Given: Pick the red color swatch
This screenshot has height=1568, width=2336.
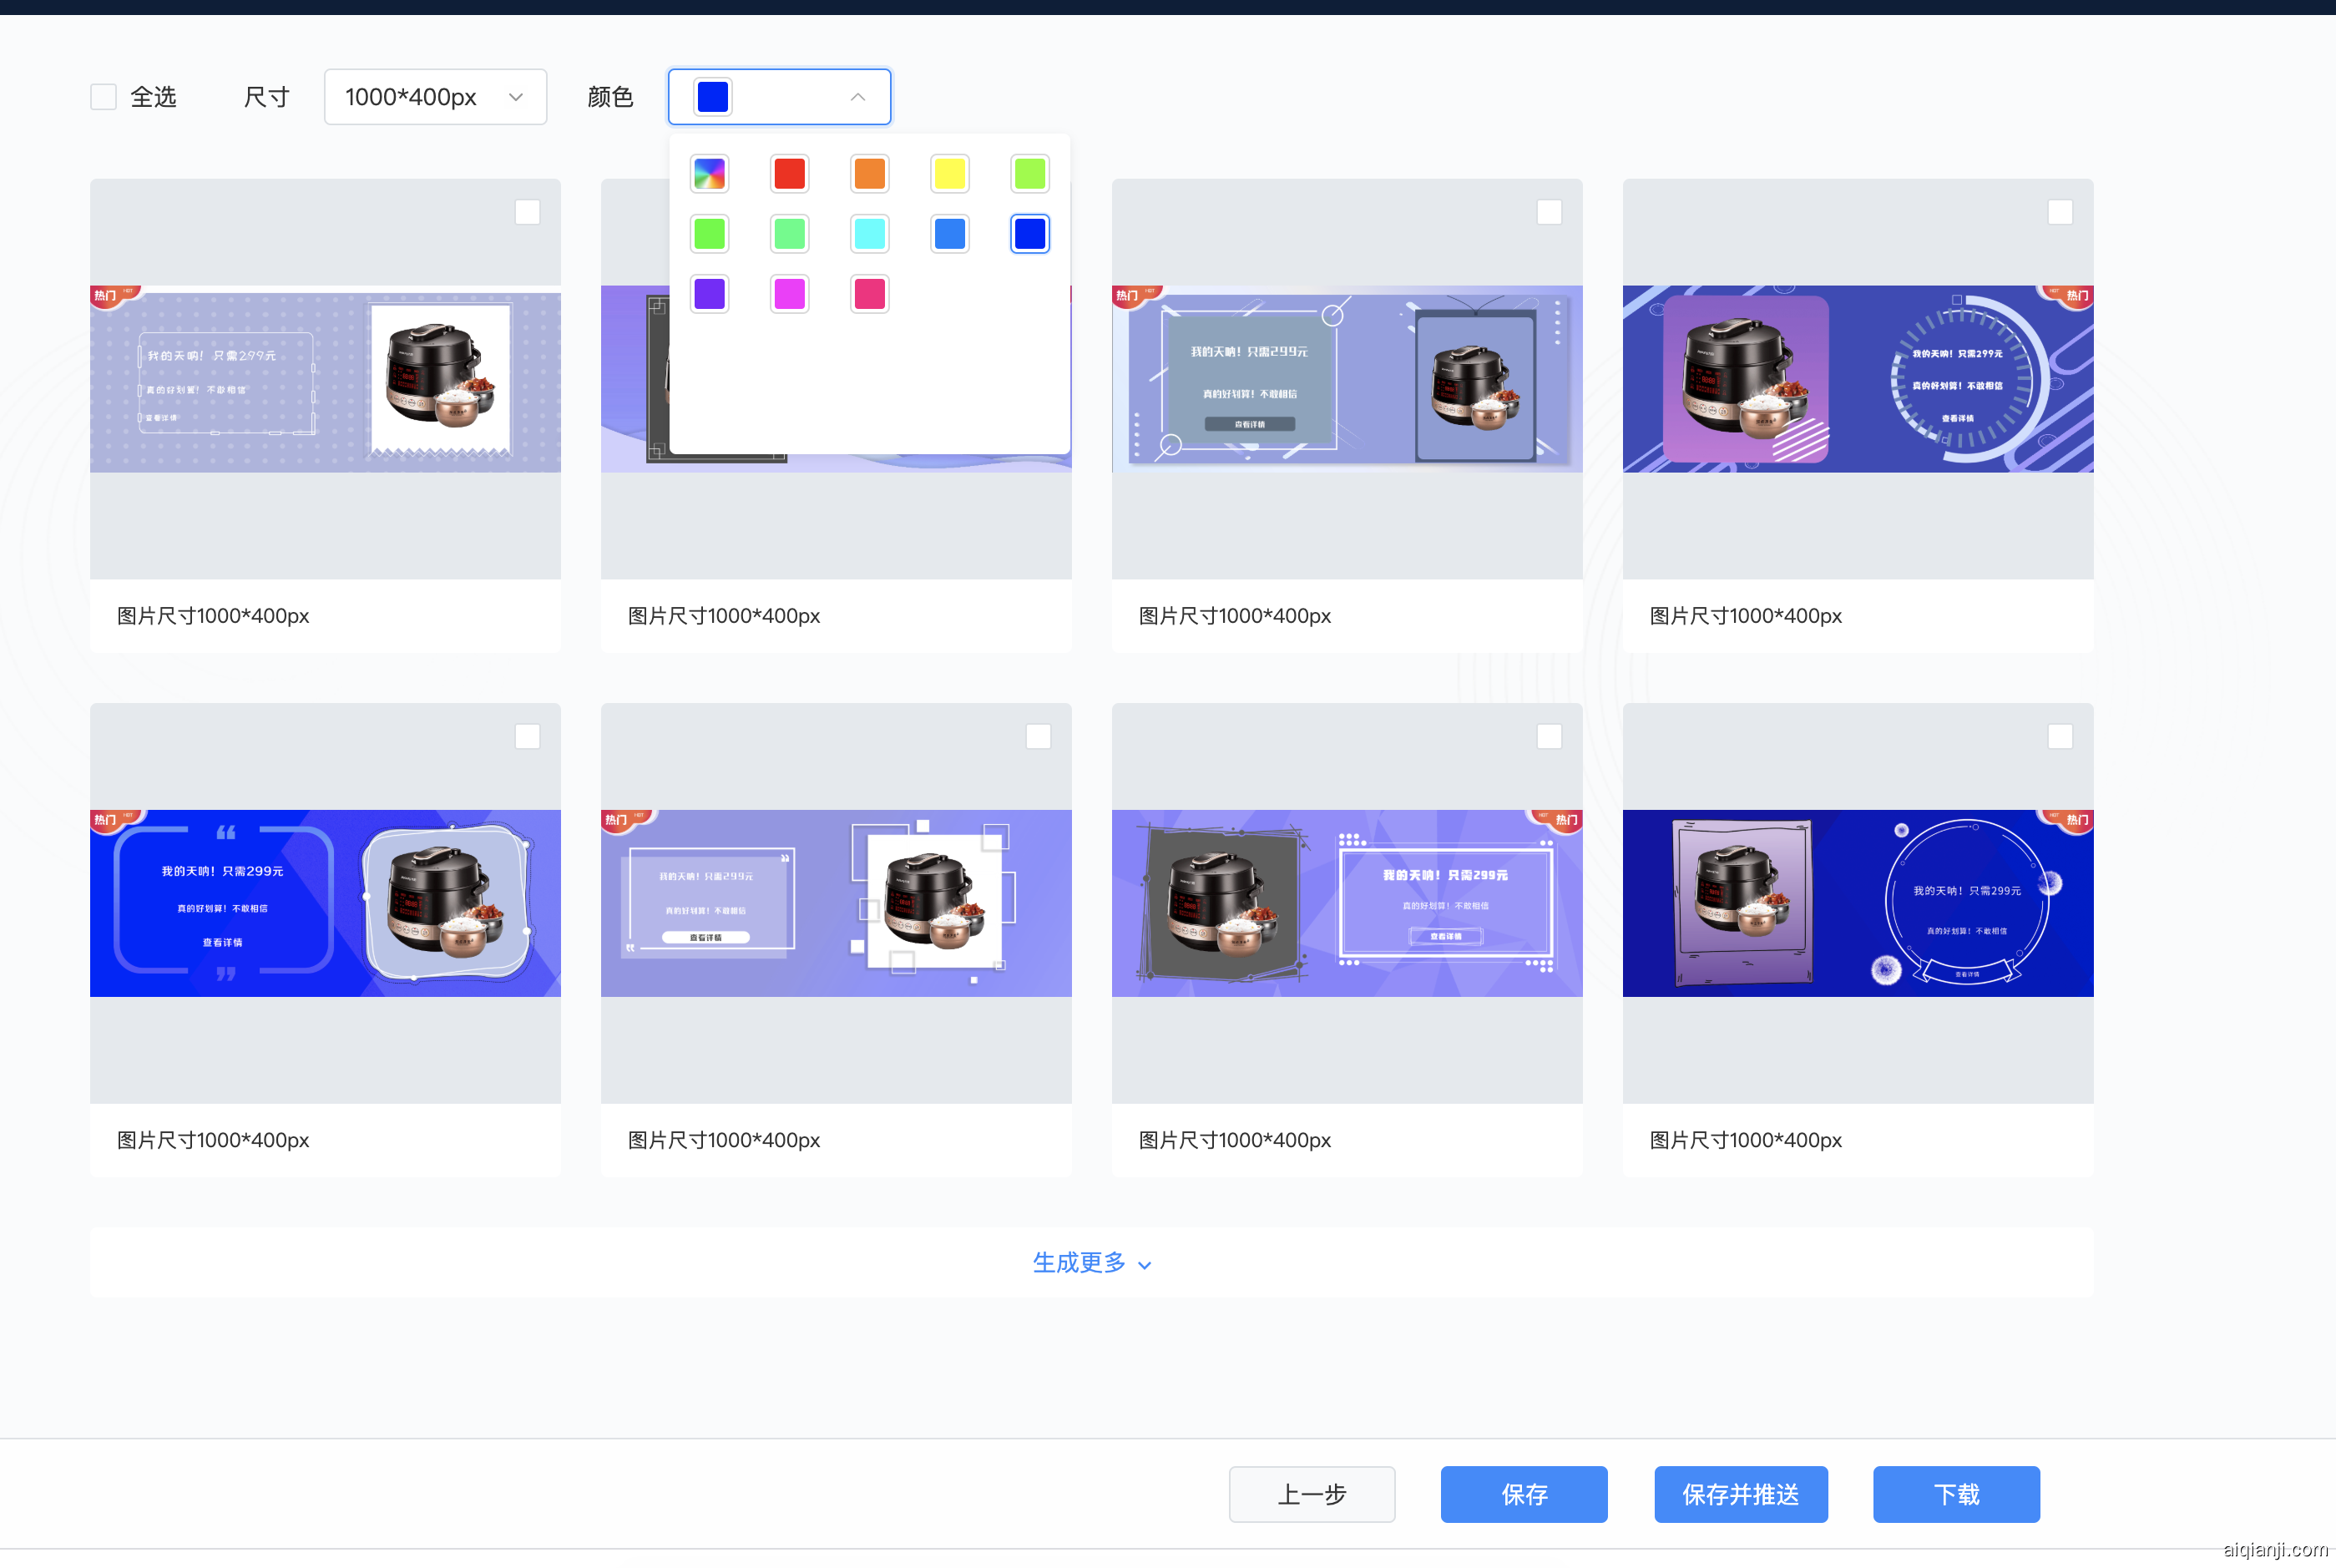Looking at the screenshot, I should click(x=789, y=174).
